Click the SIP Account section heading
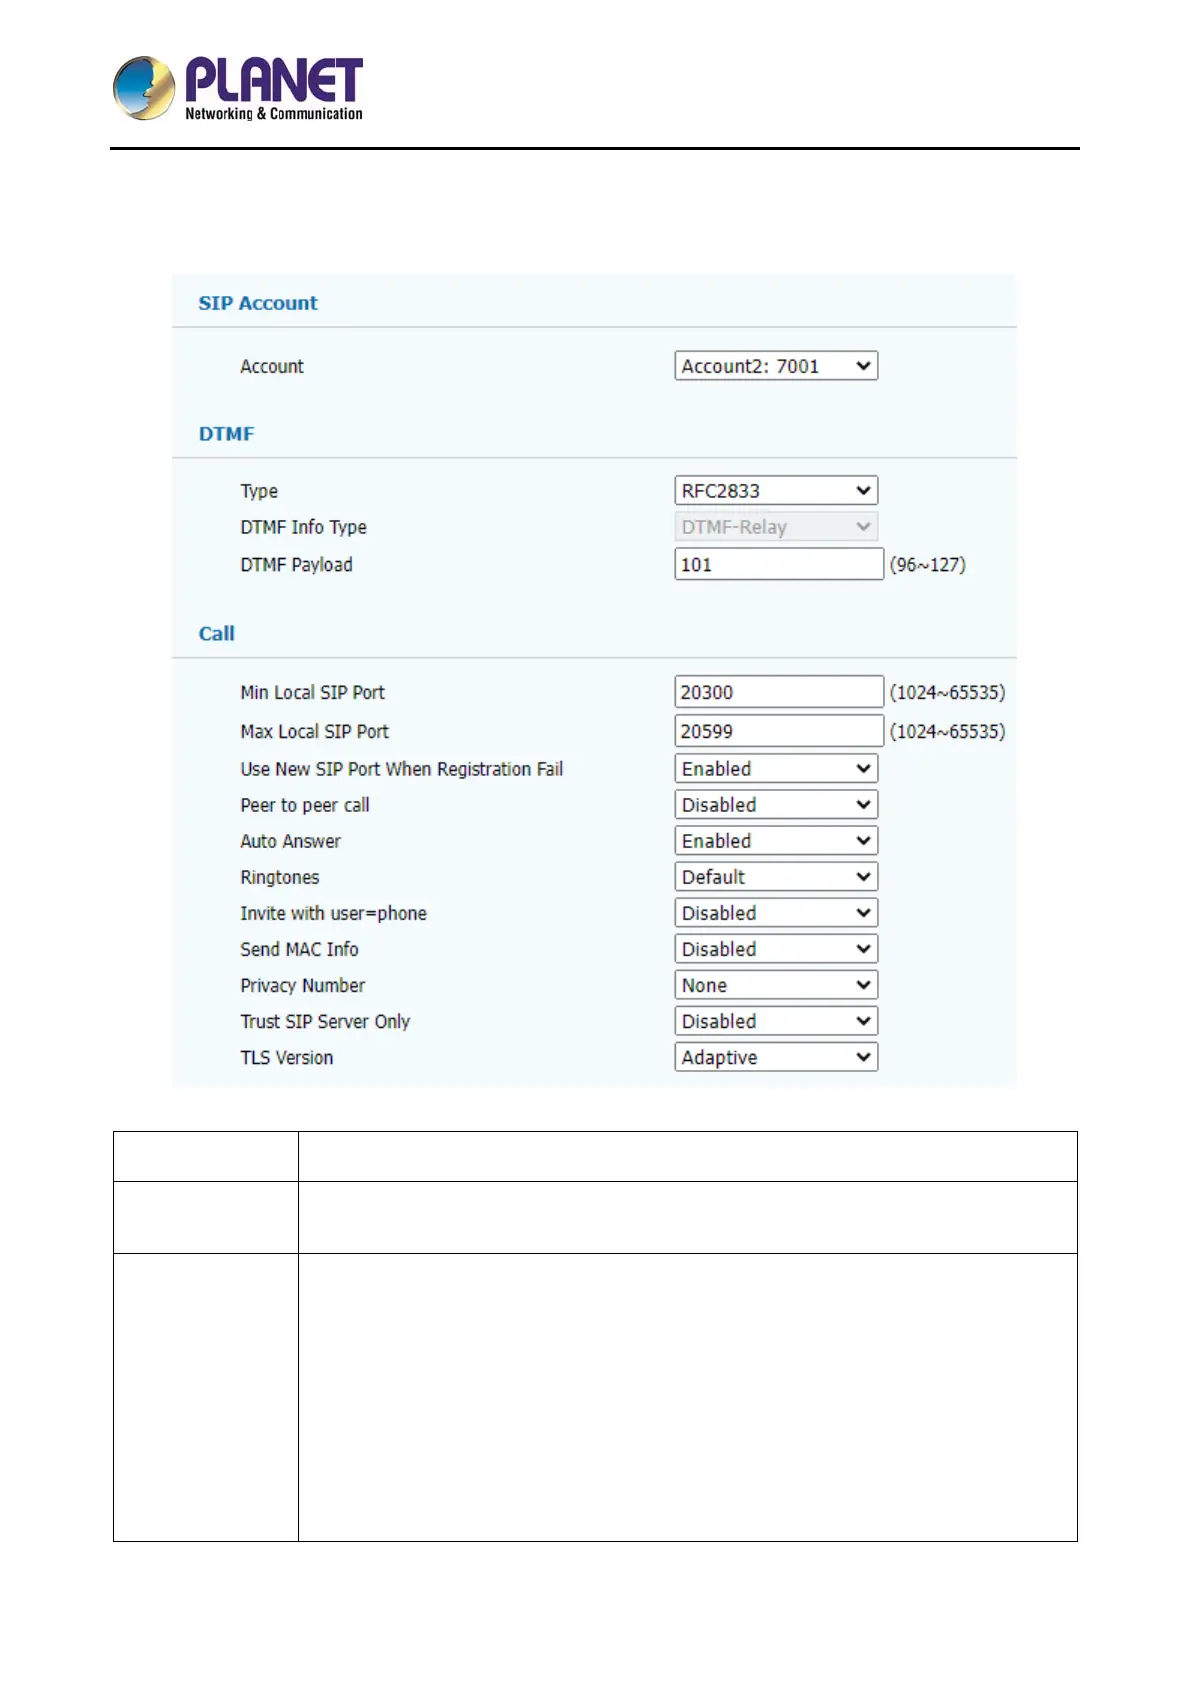 pyautogui.click(x=258, y=303)
